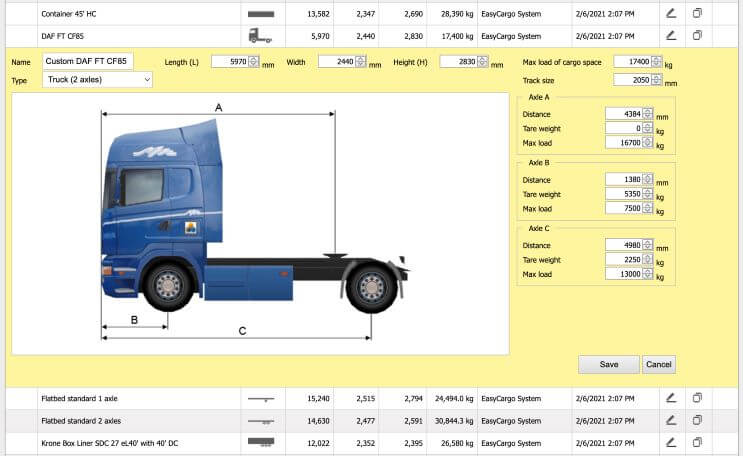Select the Flatbed standard 1 axle name

pos(79,399)
